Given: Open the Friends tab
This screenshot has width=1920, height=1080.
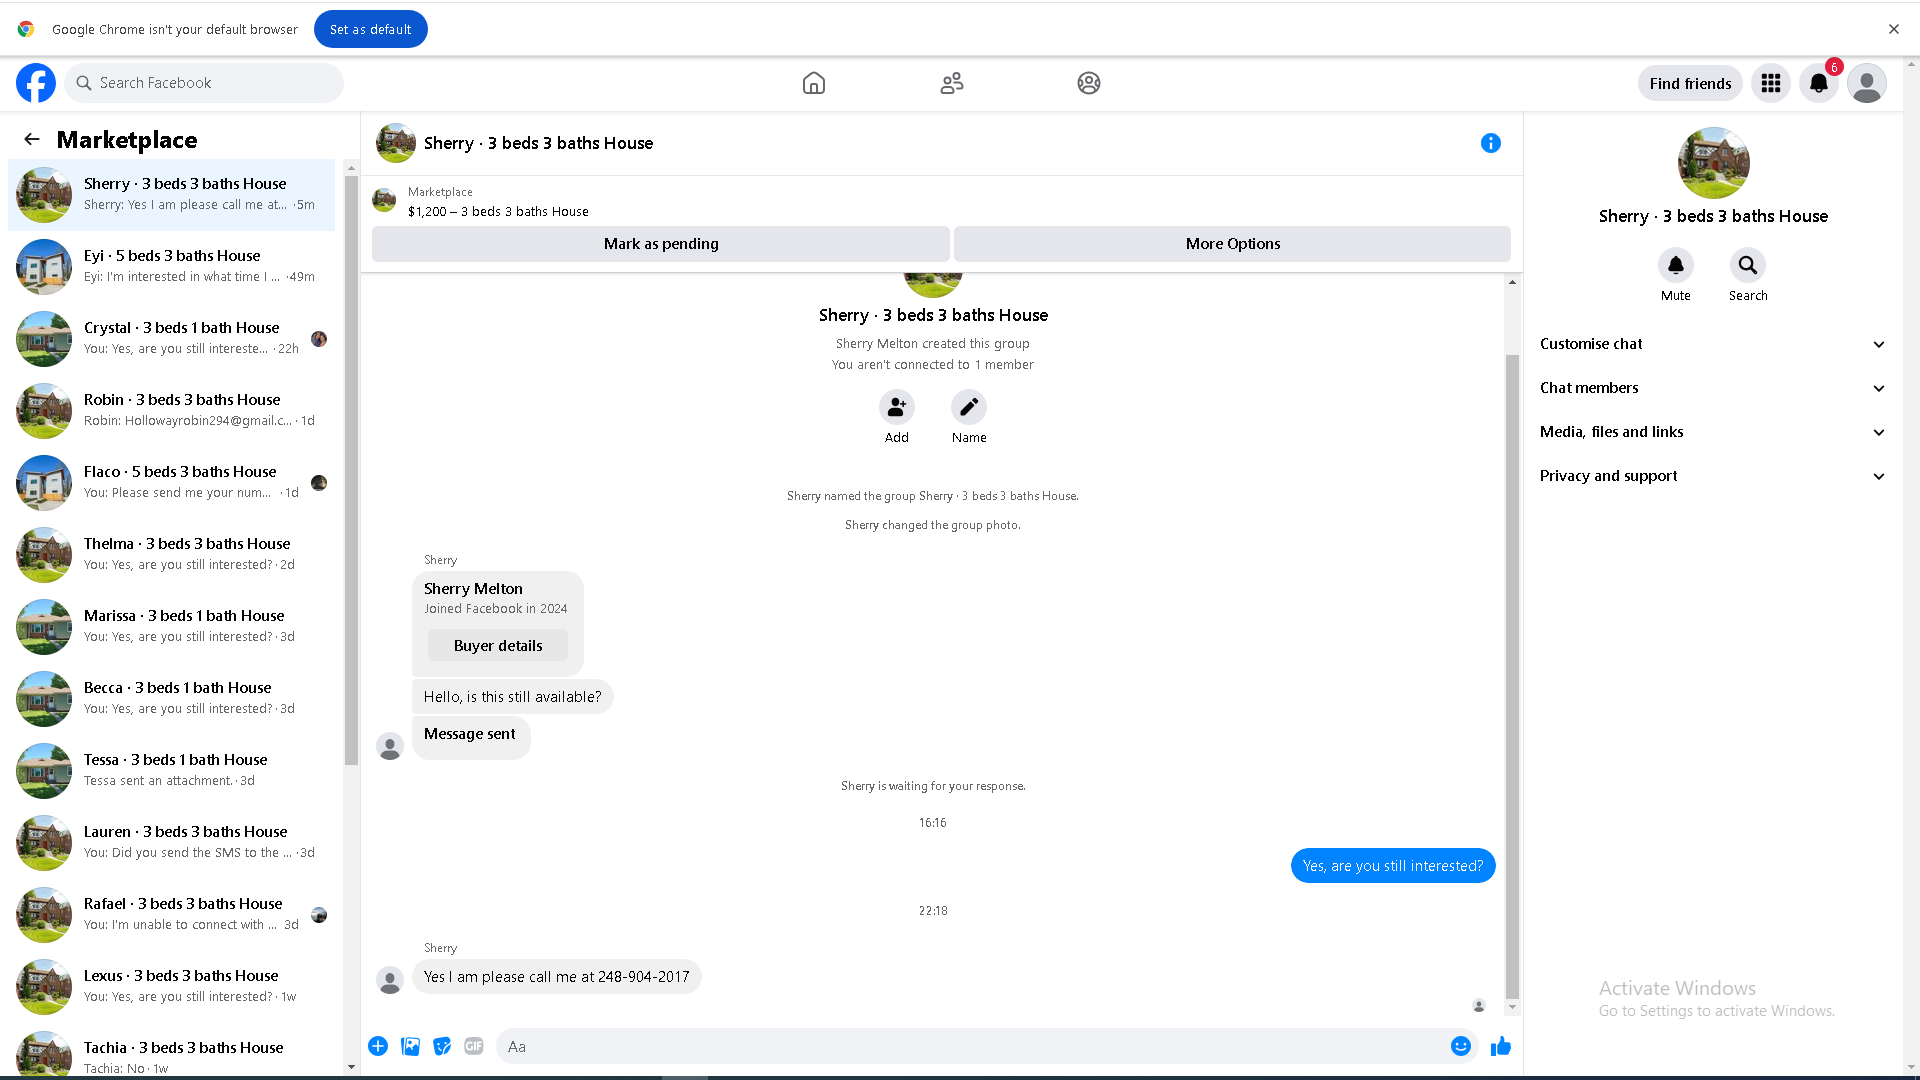Looking at the screenshot, I should click(951, 83).
